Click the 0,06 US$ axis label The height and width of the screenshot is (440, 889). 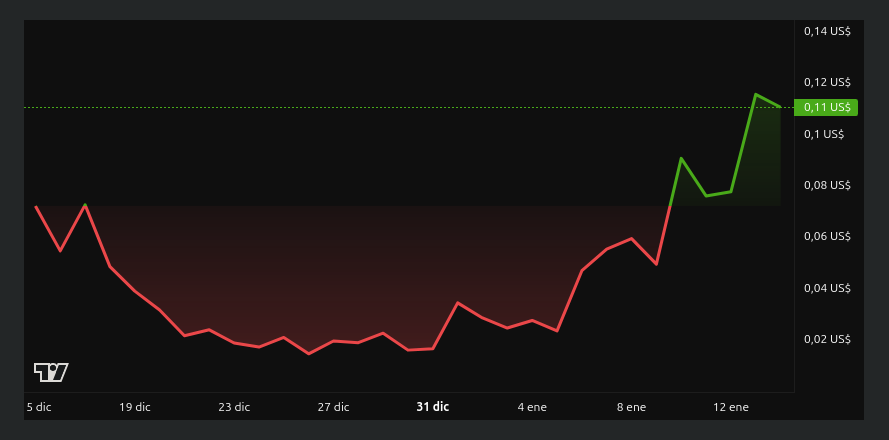(827, 236)
